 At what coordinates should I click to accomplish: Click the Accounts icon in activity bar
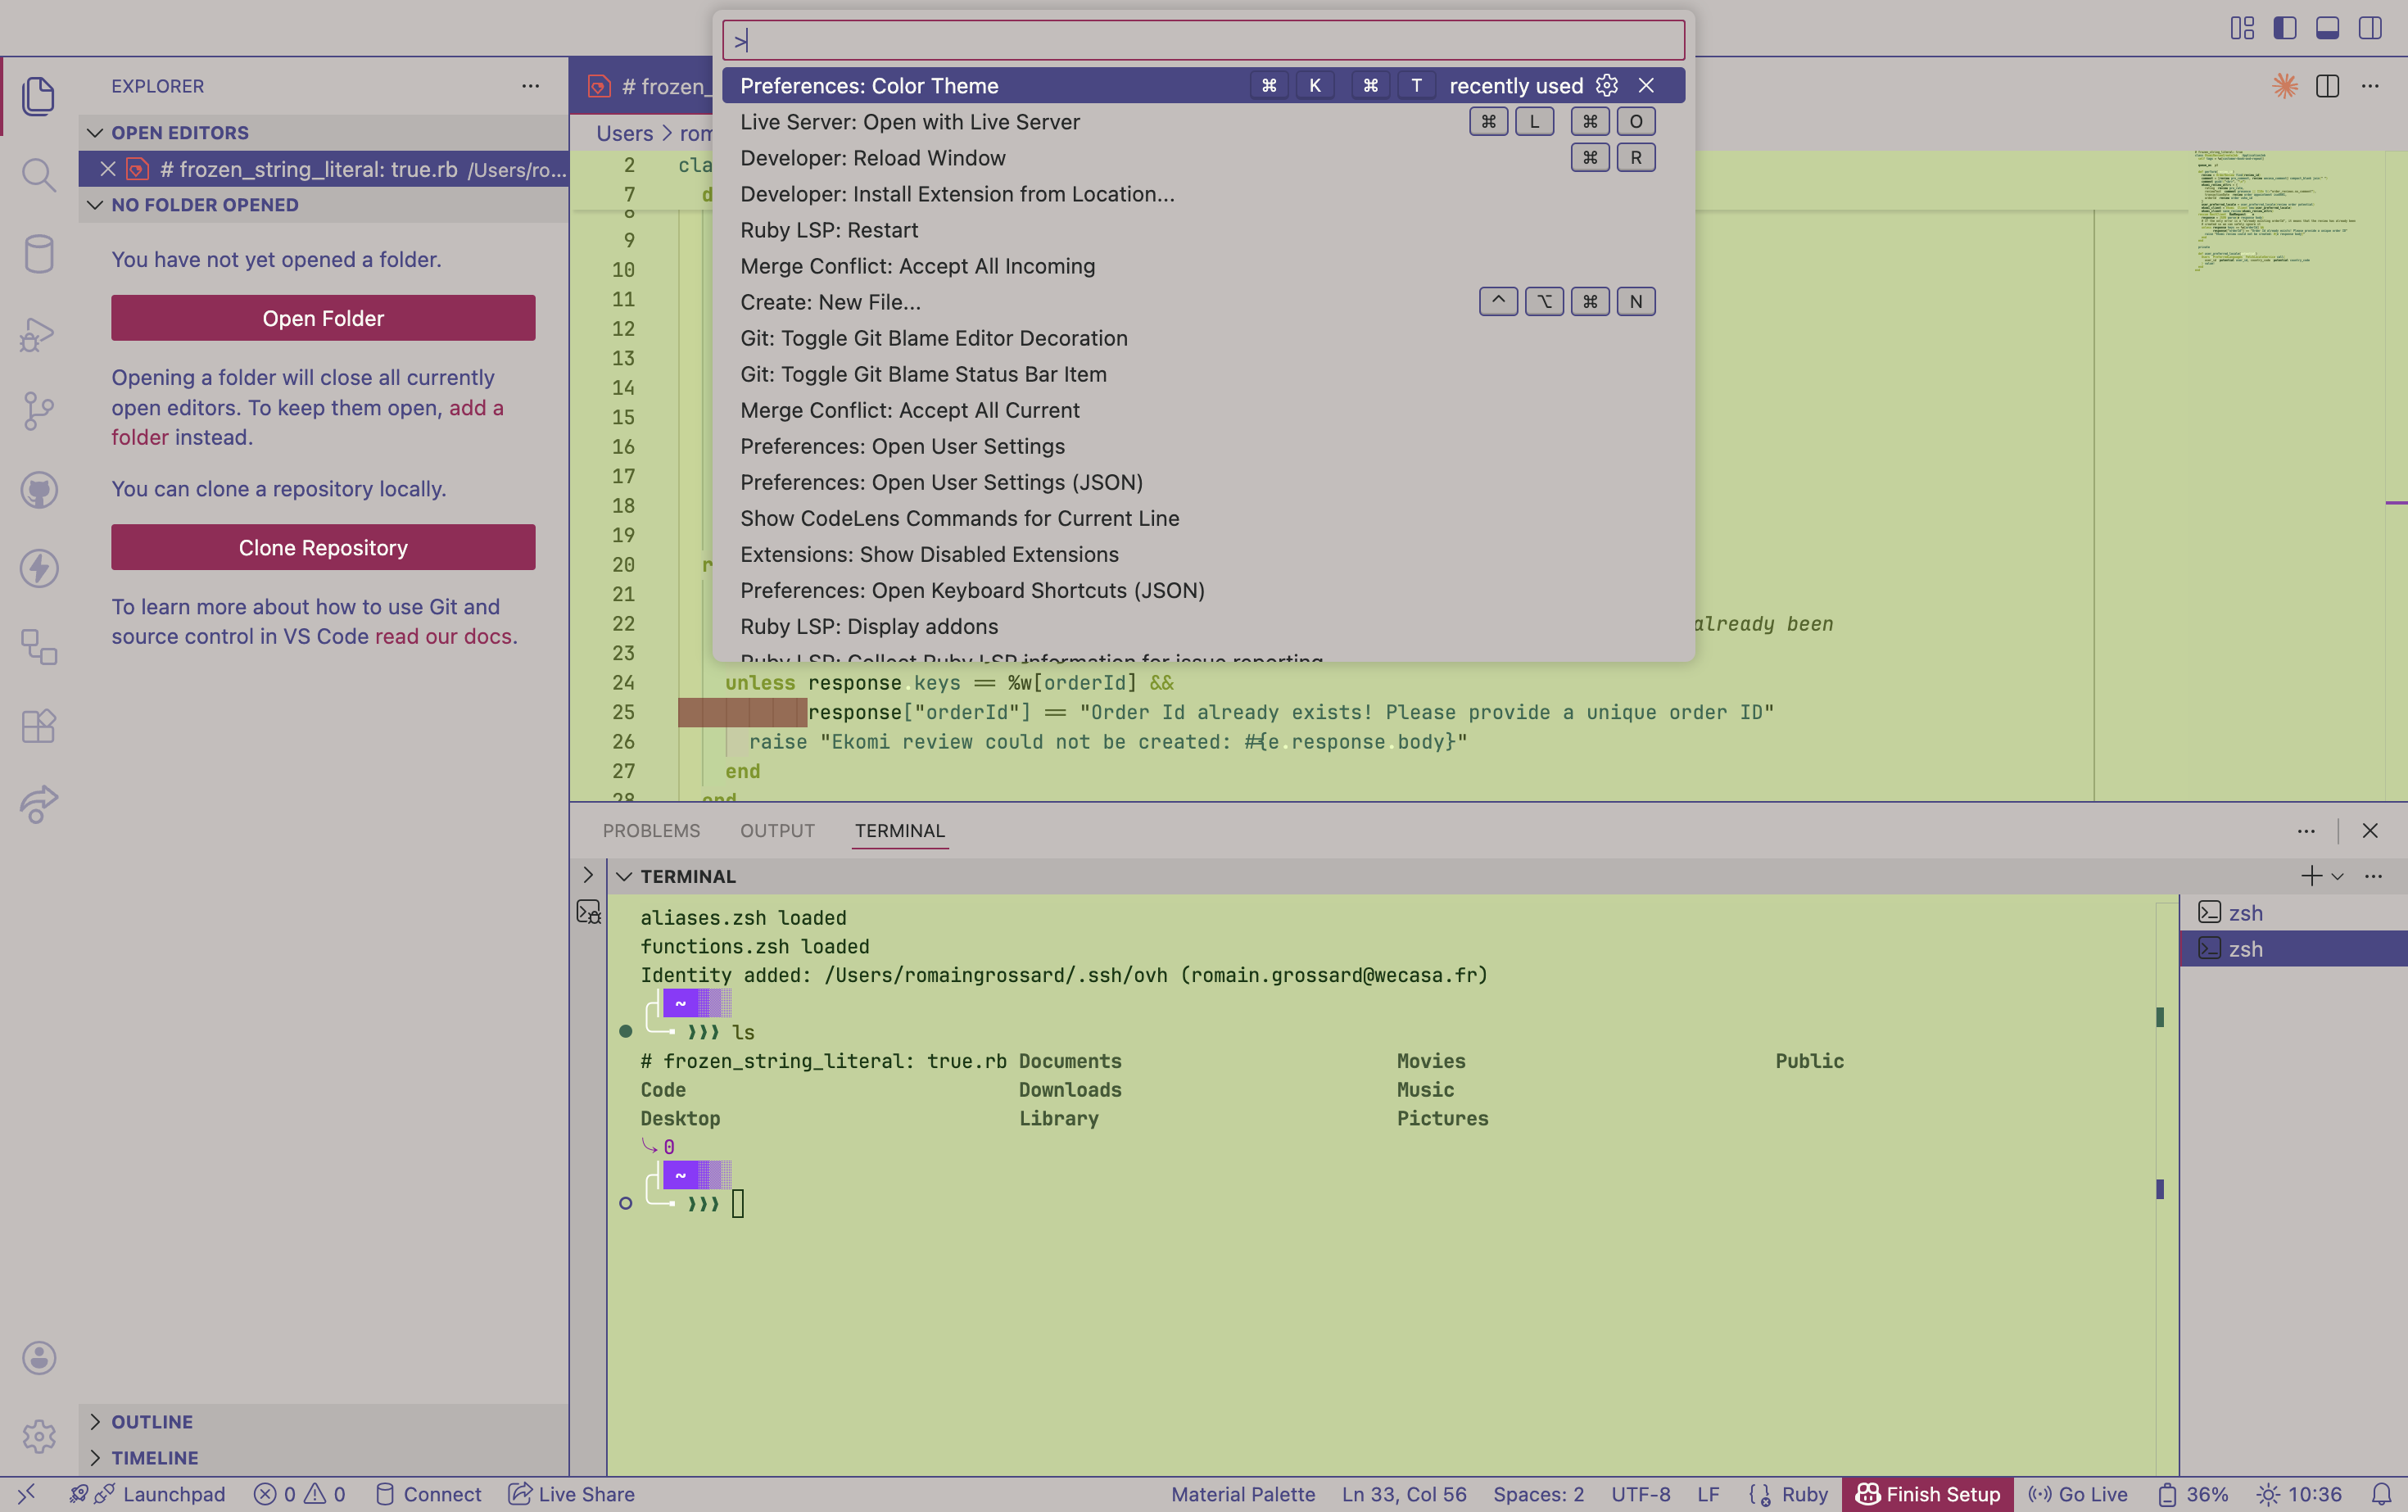38,1357
